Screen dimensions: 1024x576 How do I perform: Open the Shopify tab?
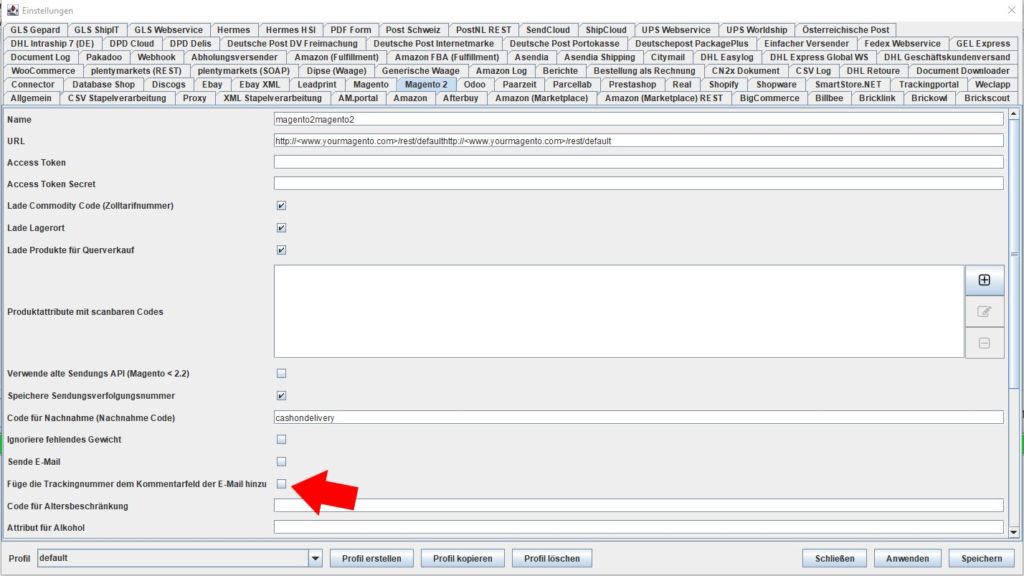click(x=724, y=84)
